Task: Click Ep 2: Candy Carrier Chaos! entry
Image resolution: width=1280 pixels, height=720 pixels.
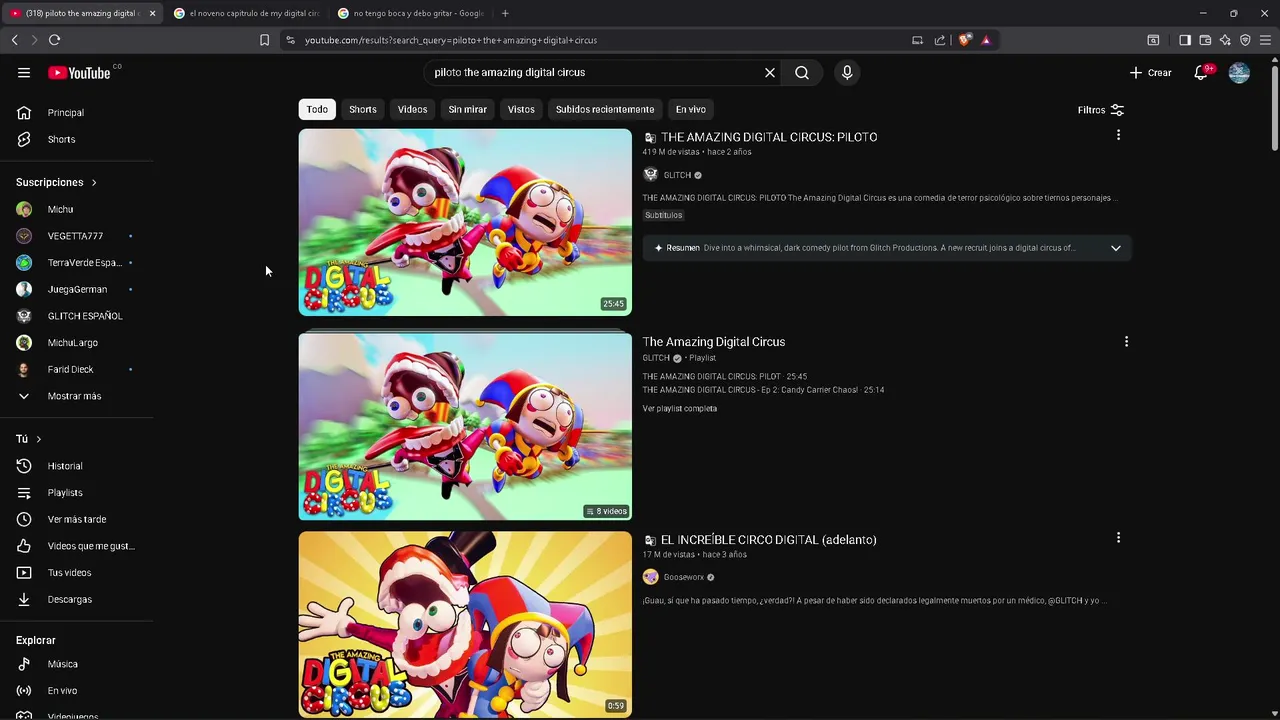Action: click(x=763, y=390)
